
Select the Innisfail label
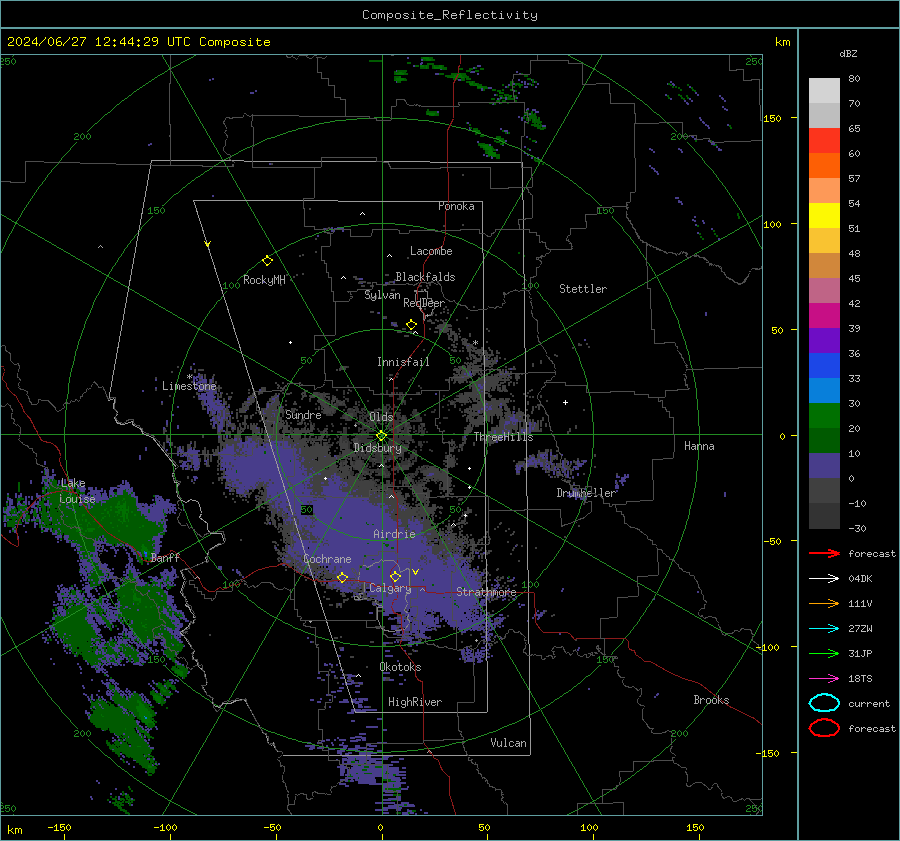(403, 362)
